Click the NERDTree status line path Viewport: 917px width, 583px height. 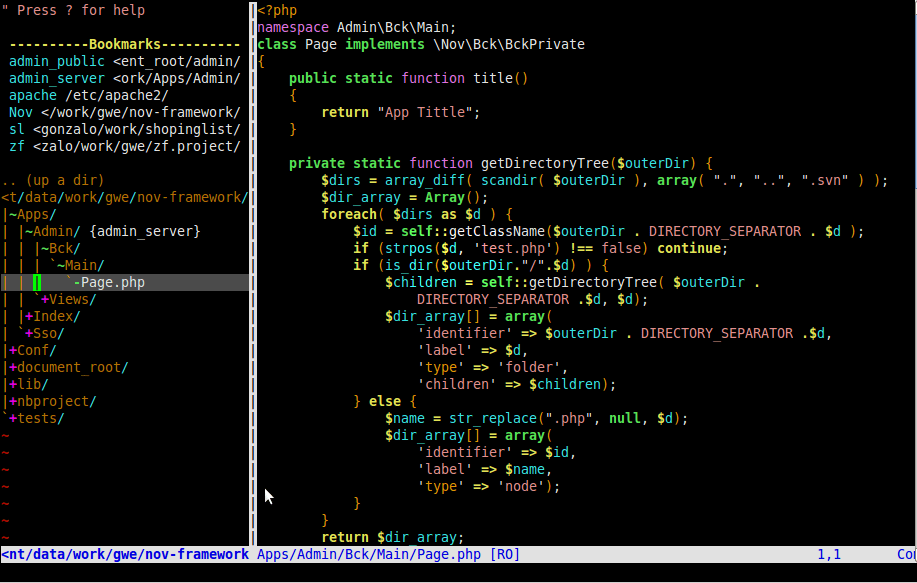tap(125, 554)
